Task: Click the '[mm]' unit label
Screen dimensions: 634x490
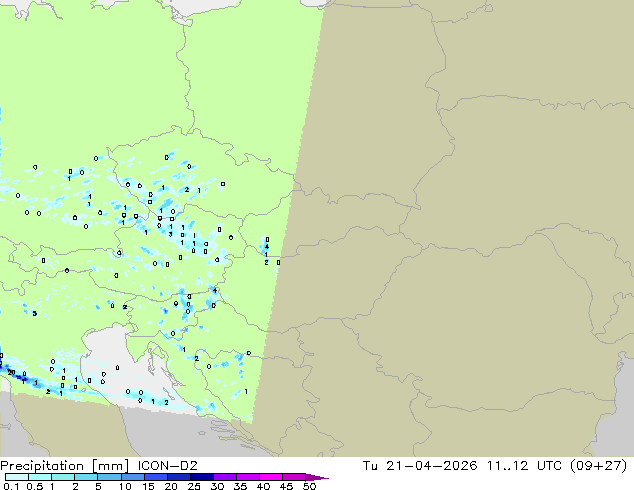Action: [110, 466]
